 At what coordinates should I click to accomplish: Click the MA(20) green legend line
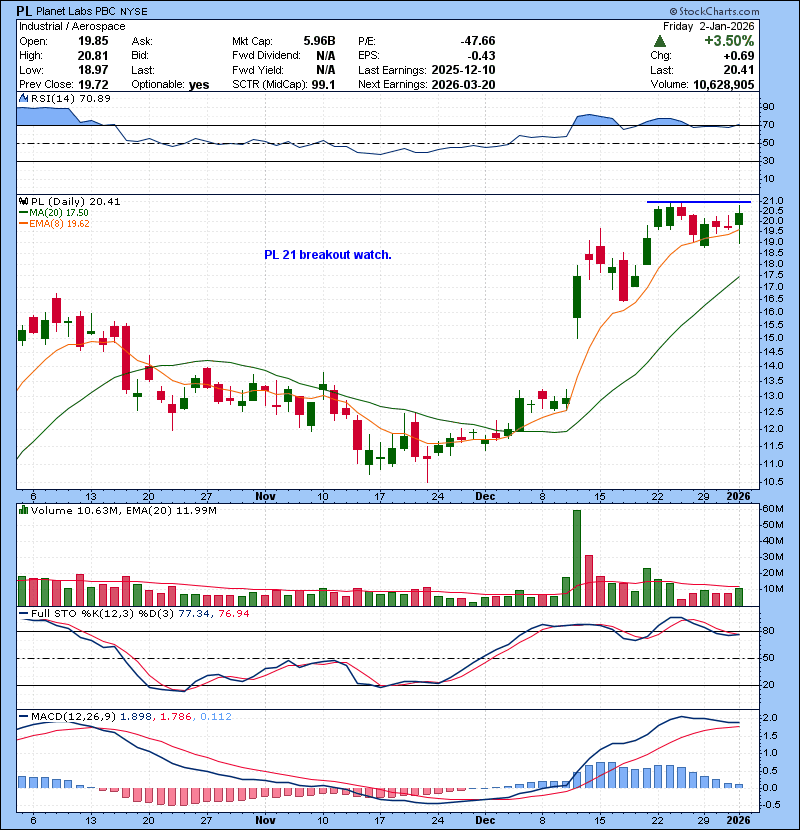click(x=23, y=213)
